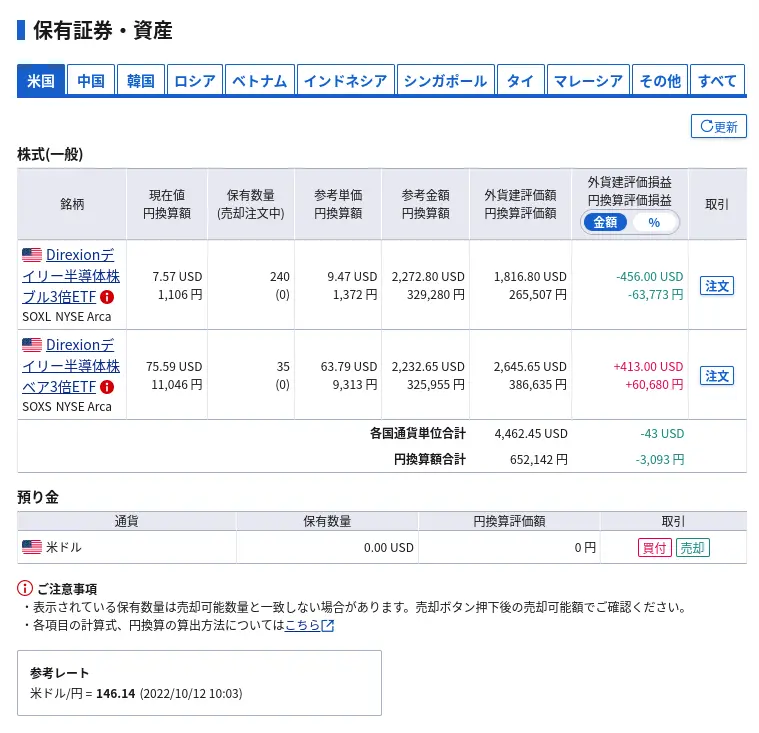759x733 pixels.
Task: Click the 更新 refresh button
Action: pos(719,126)
